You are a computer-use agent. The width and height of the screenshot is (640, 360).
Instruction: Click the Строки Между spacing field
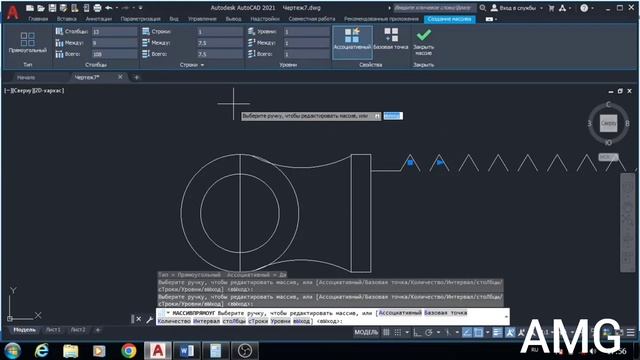(x=220, y=42)
